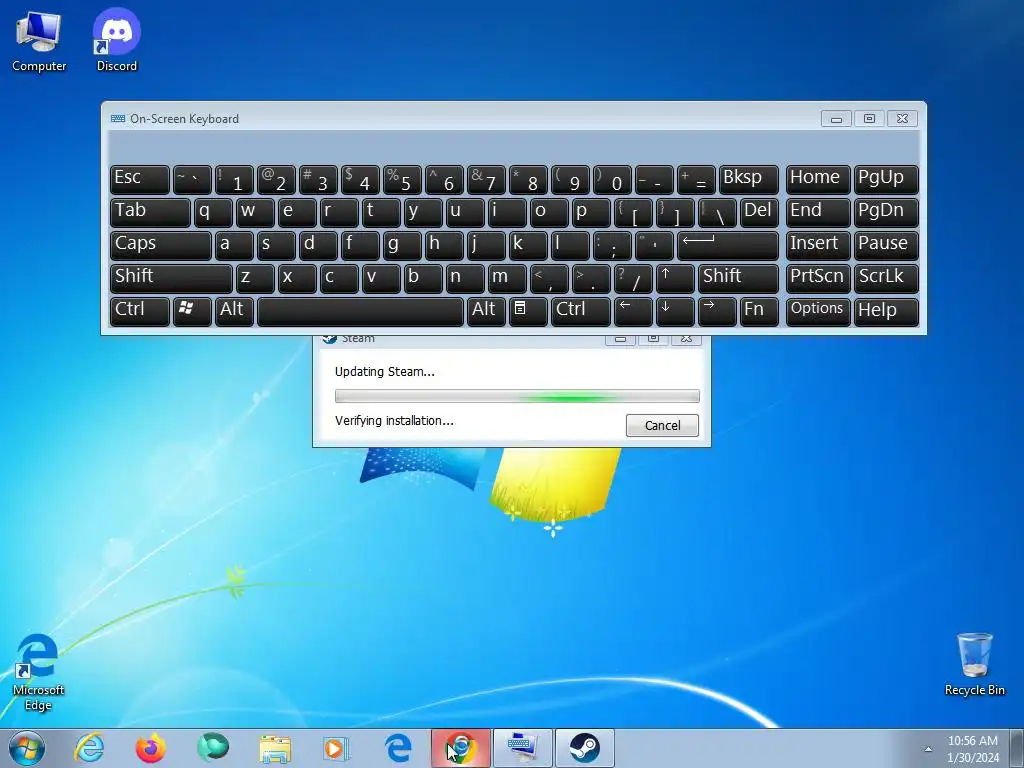
Task: Select the On-Screen Keyboard taskbar item
Action: pyautogui.click(x=522, y=748)
